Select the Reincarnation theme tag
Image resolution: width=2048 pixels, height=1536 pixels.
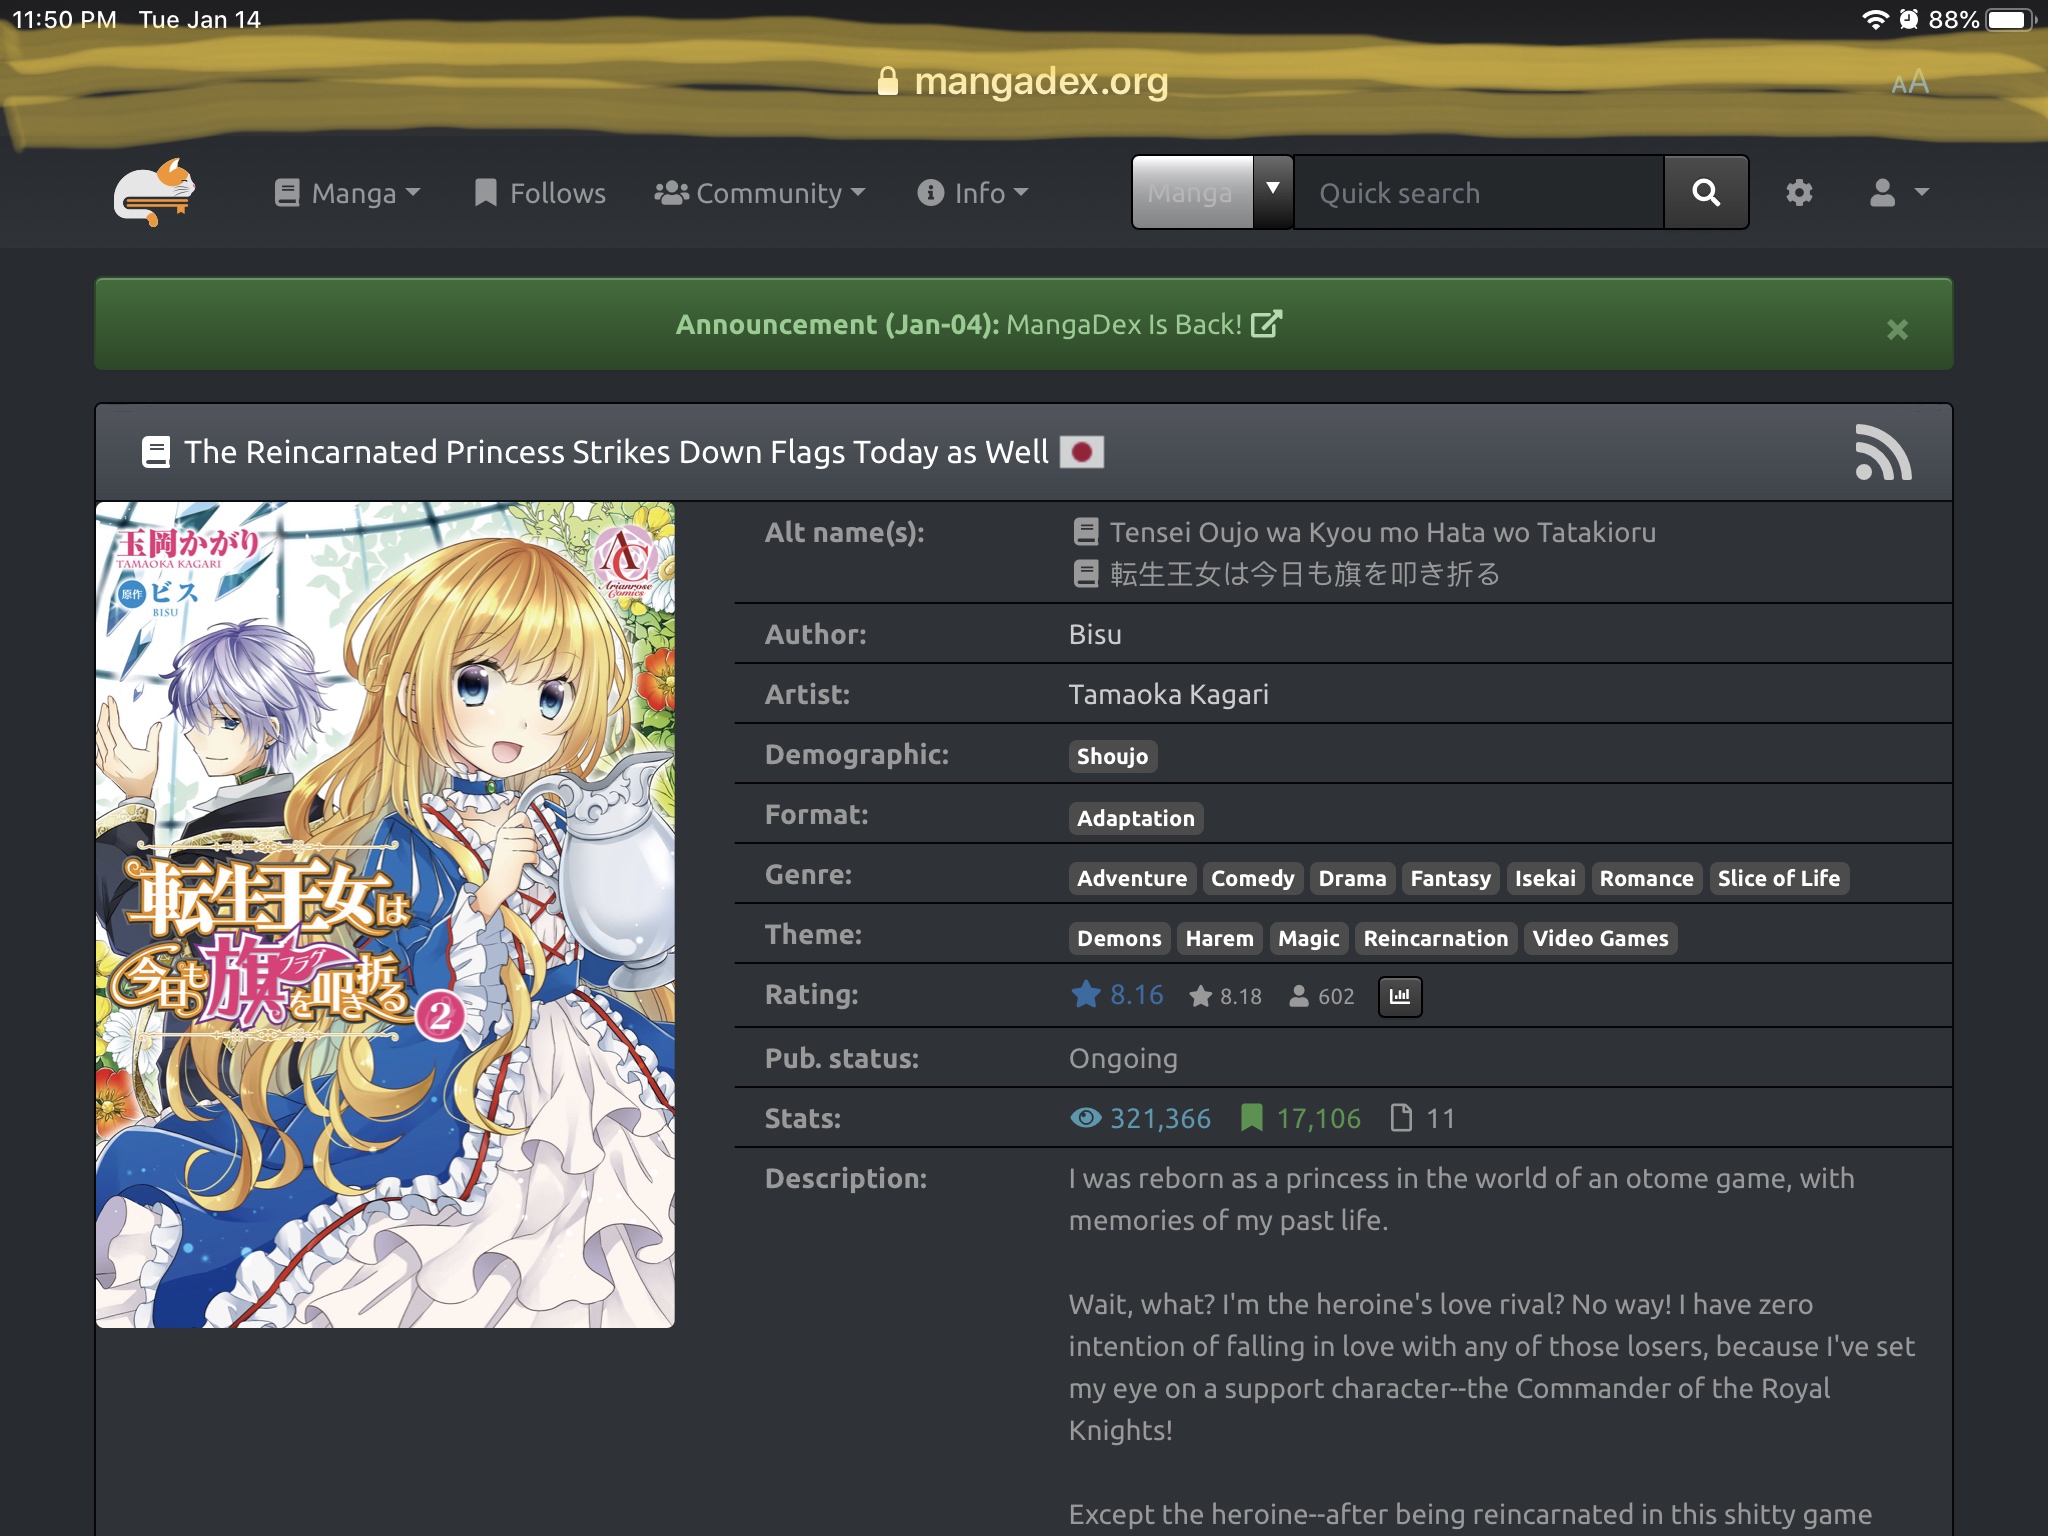click(x=1435, y=938)
